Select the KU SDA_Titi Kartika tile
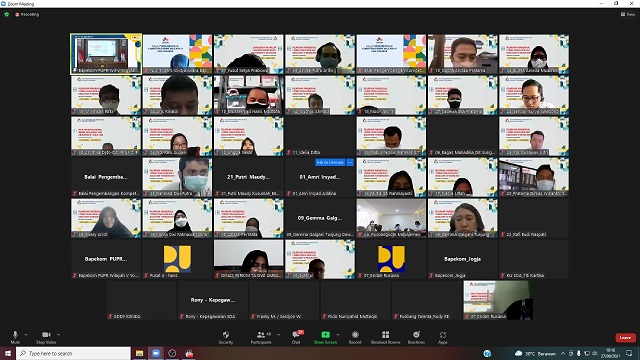Screen dimensions: 640x360 (x=534, y=259)
